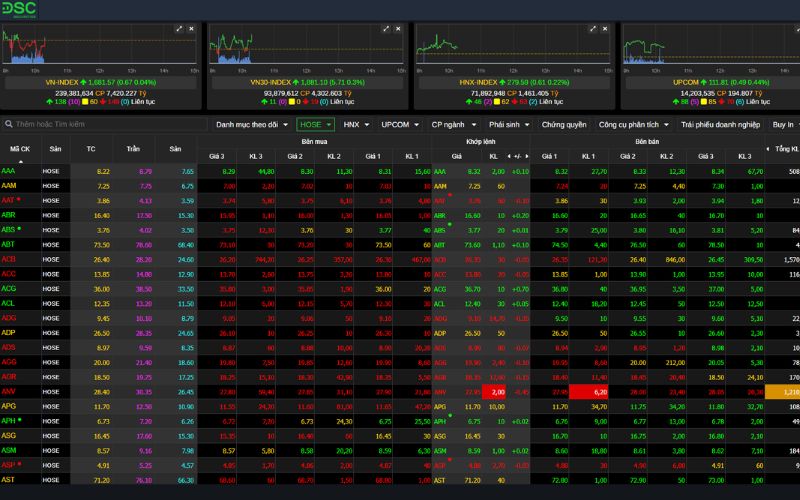
Task: Click the TC column header
Action: pyautogui.click(x=91, y=149)
